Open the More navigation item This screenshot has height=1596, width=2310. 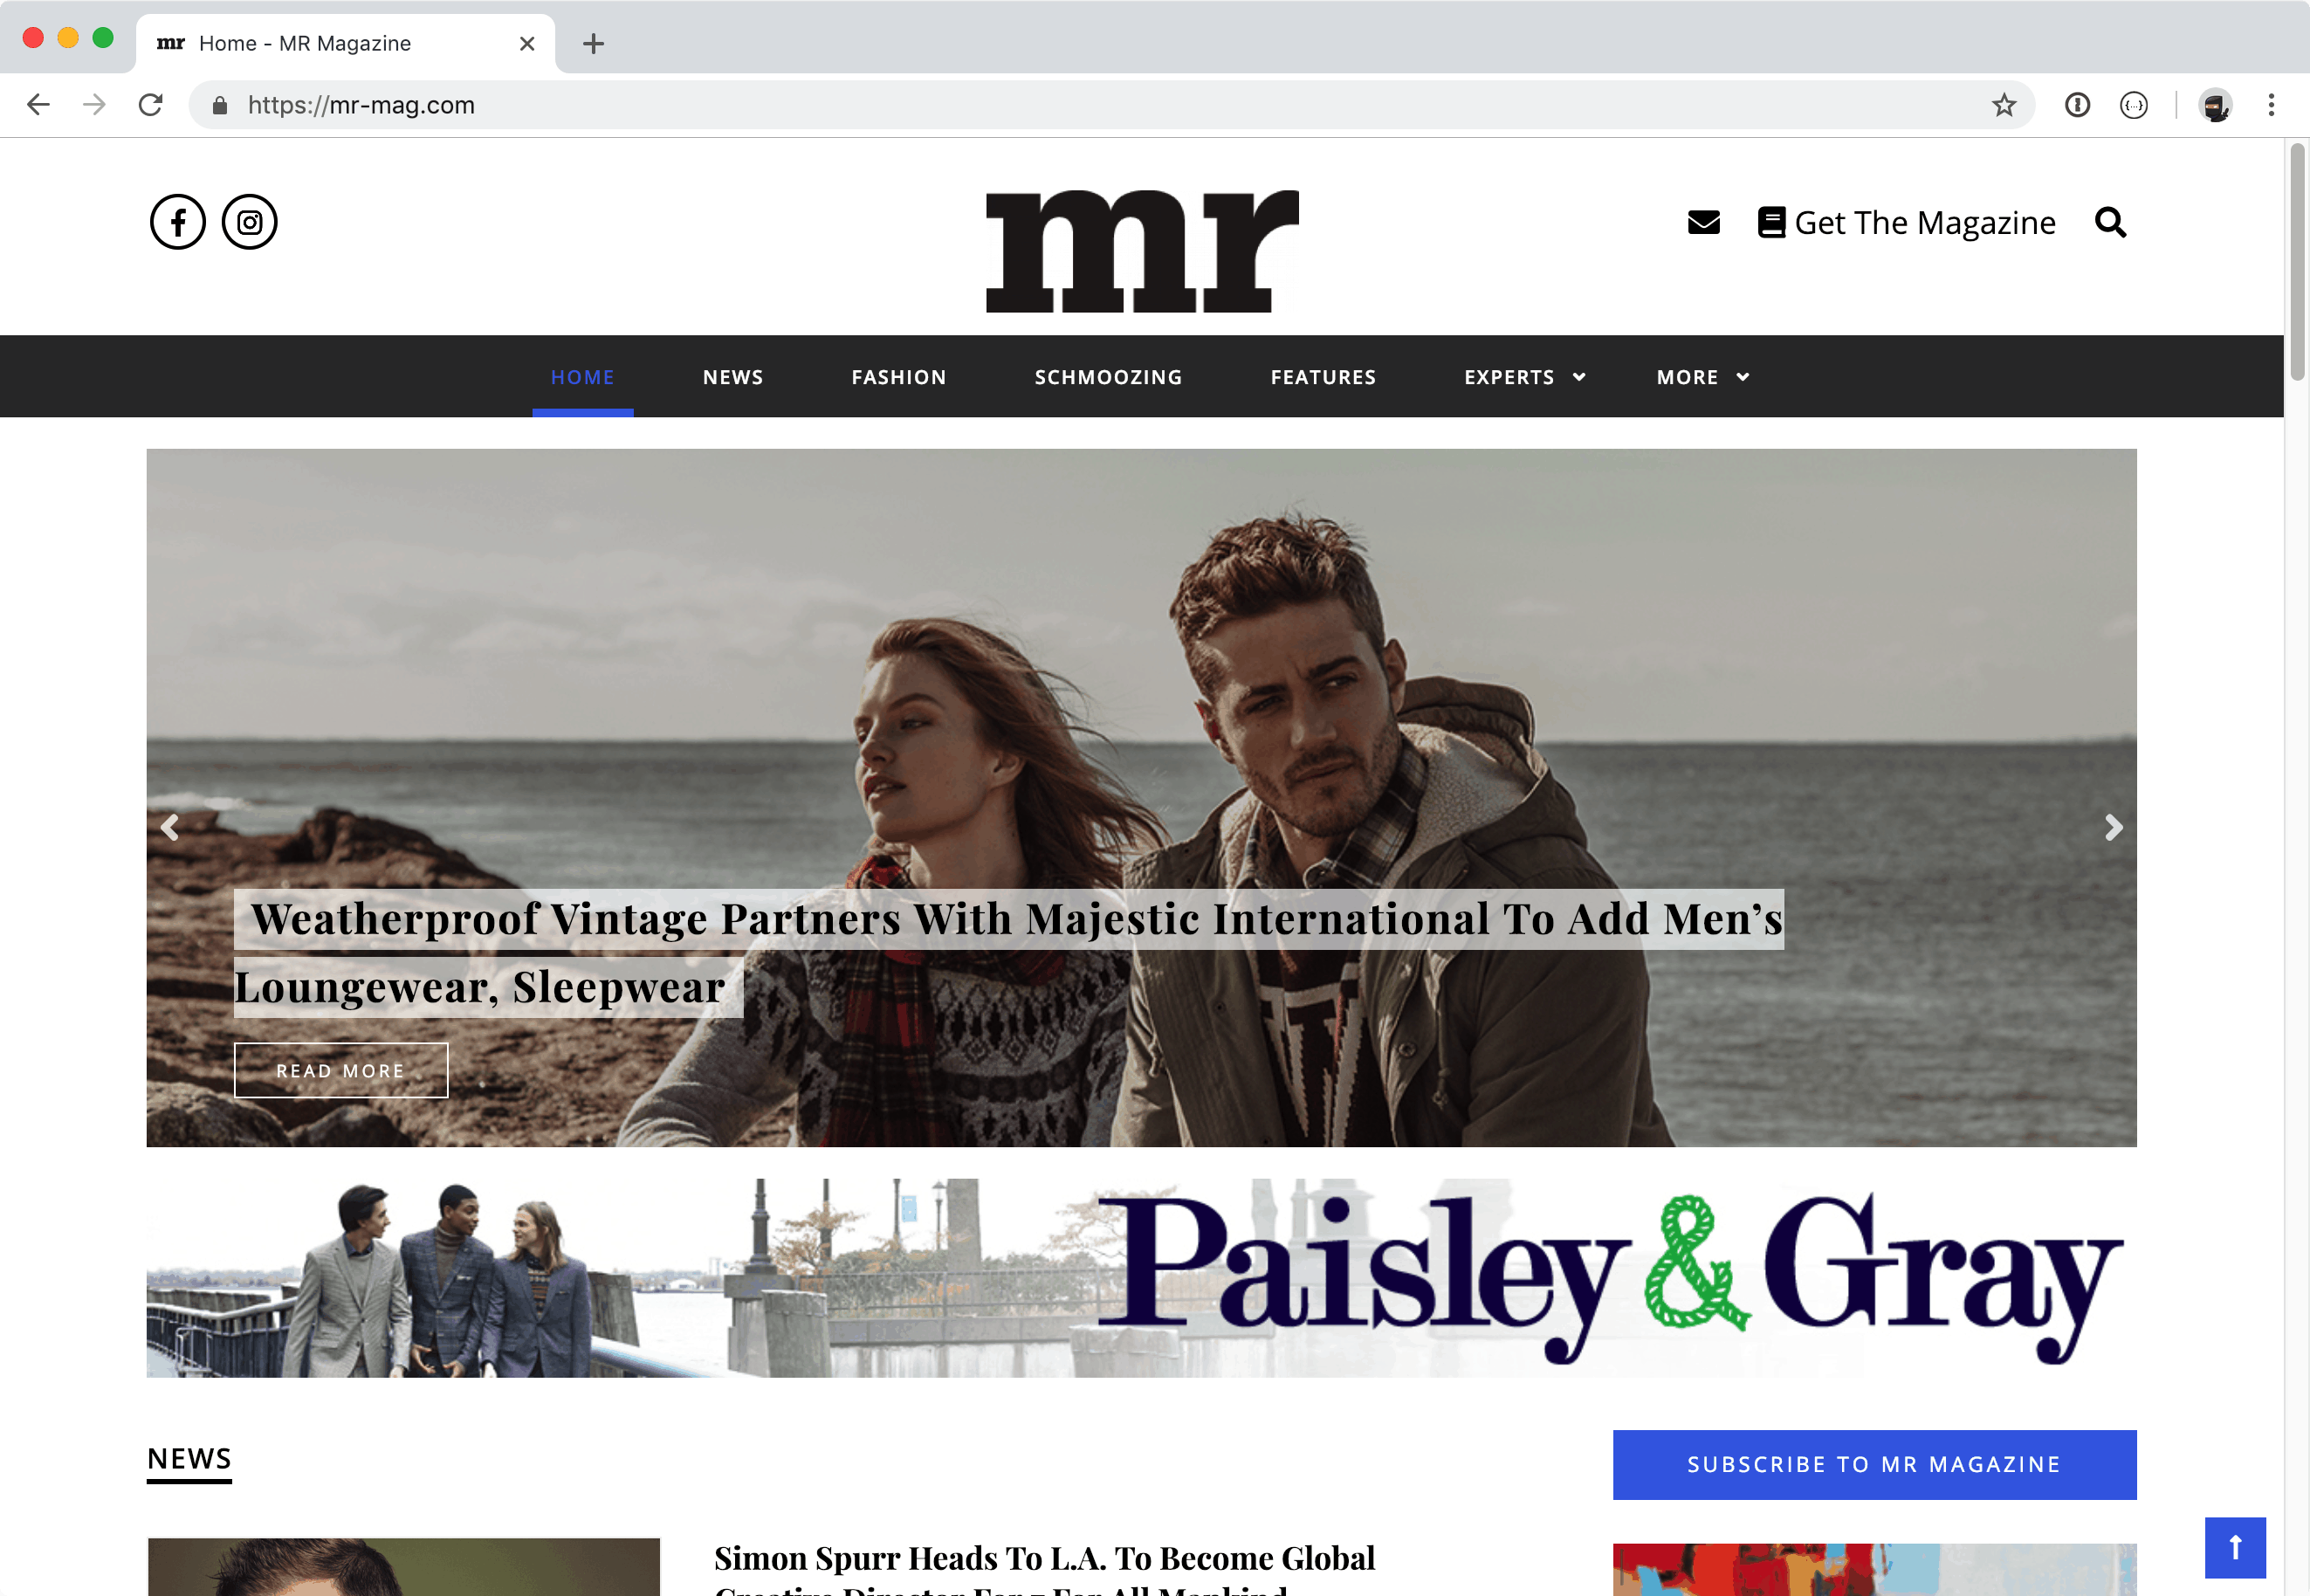click(1688, 377)
